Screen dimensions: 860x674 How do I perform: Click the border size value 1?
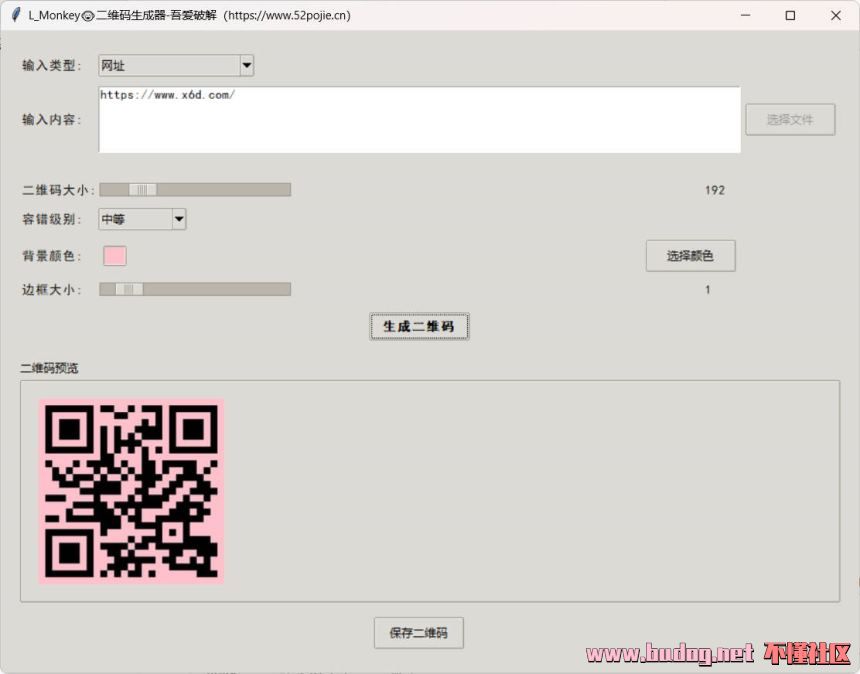[x=708, y=290]
